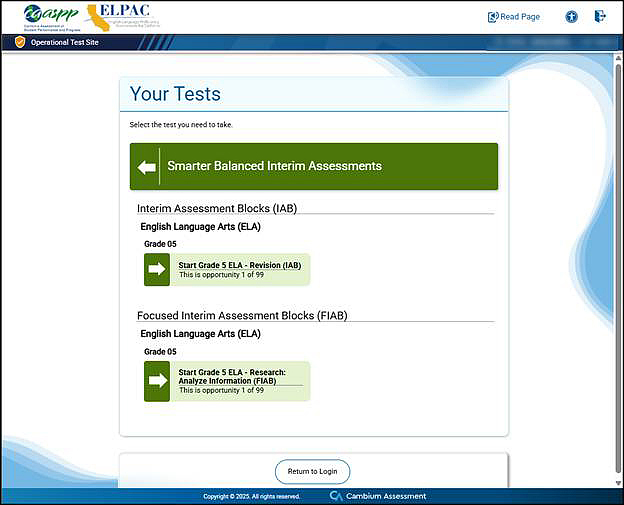
Task: Click Grade 05 label under IAB section
Action: point(160,244)
